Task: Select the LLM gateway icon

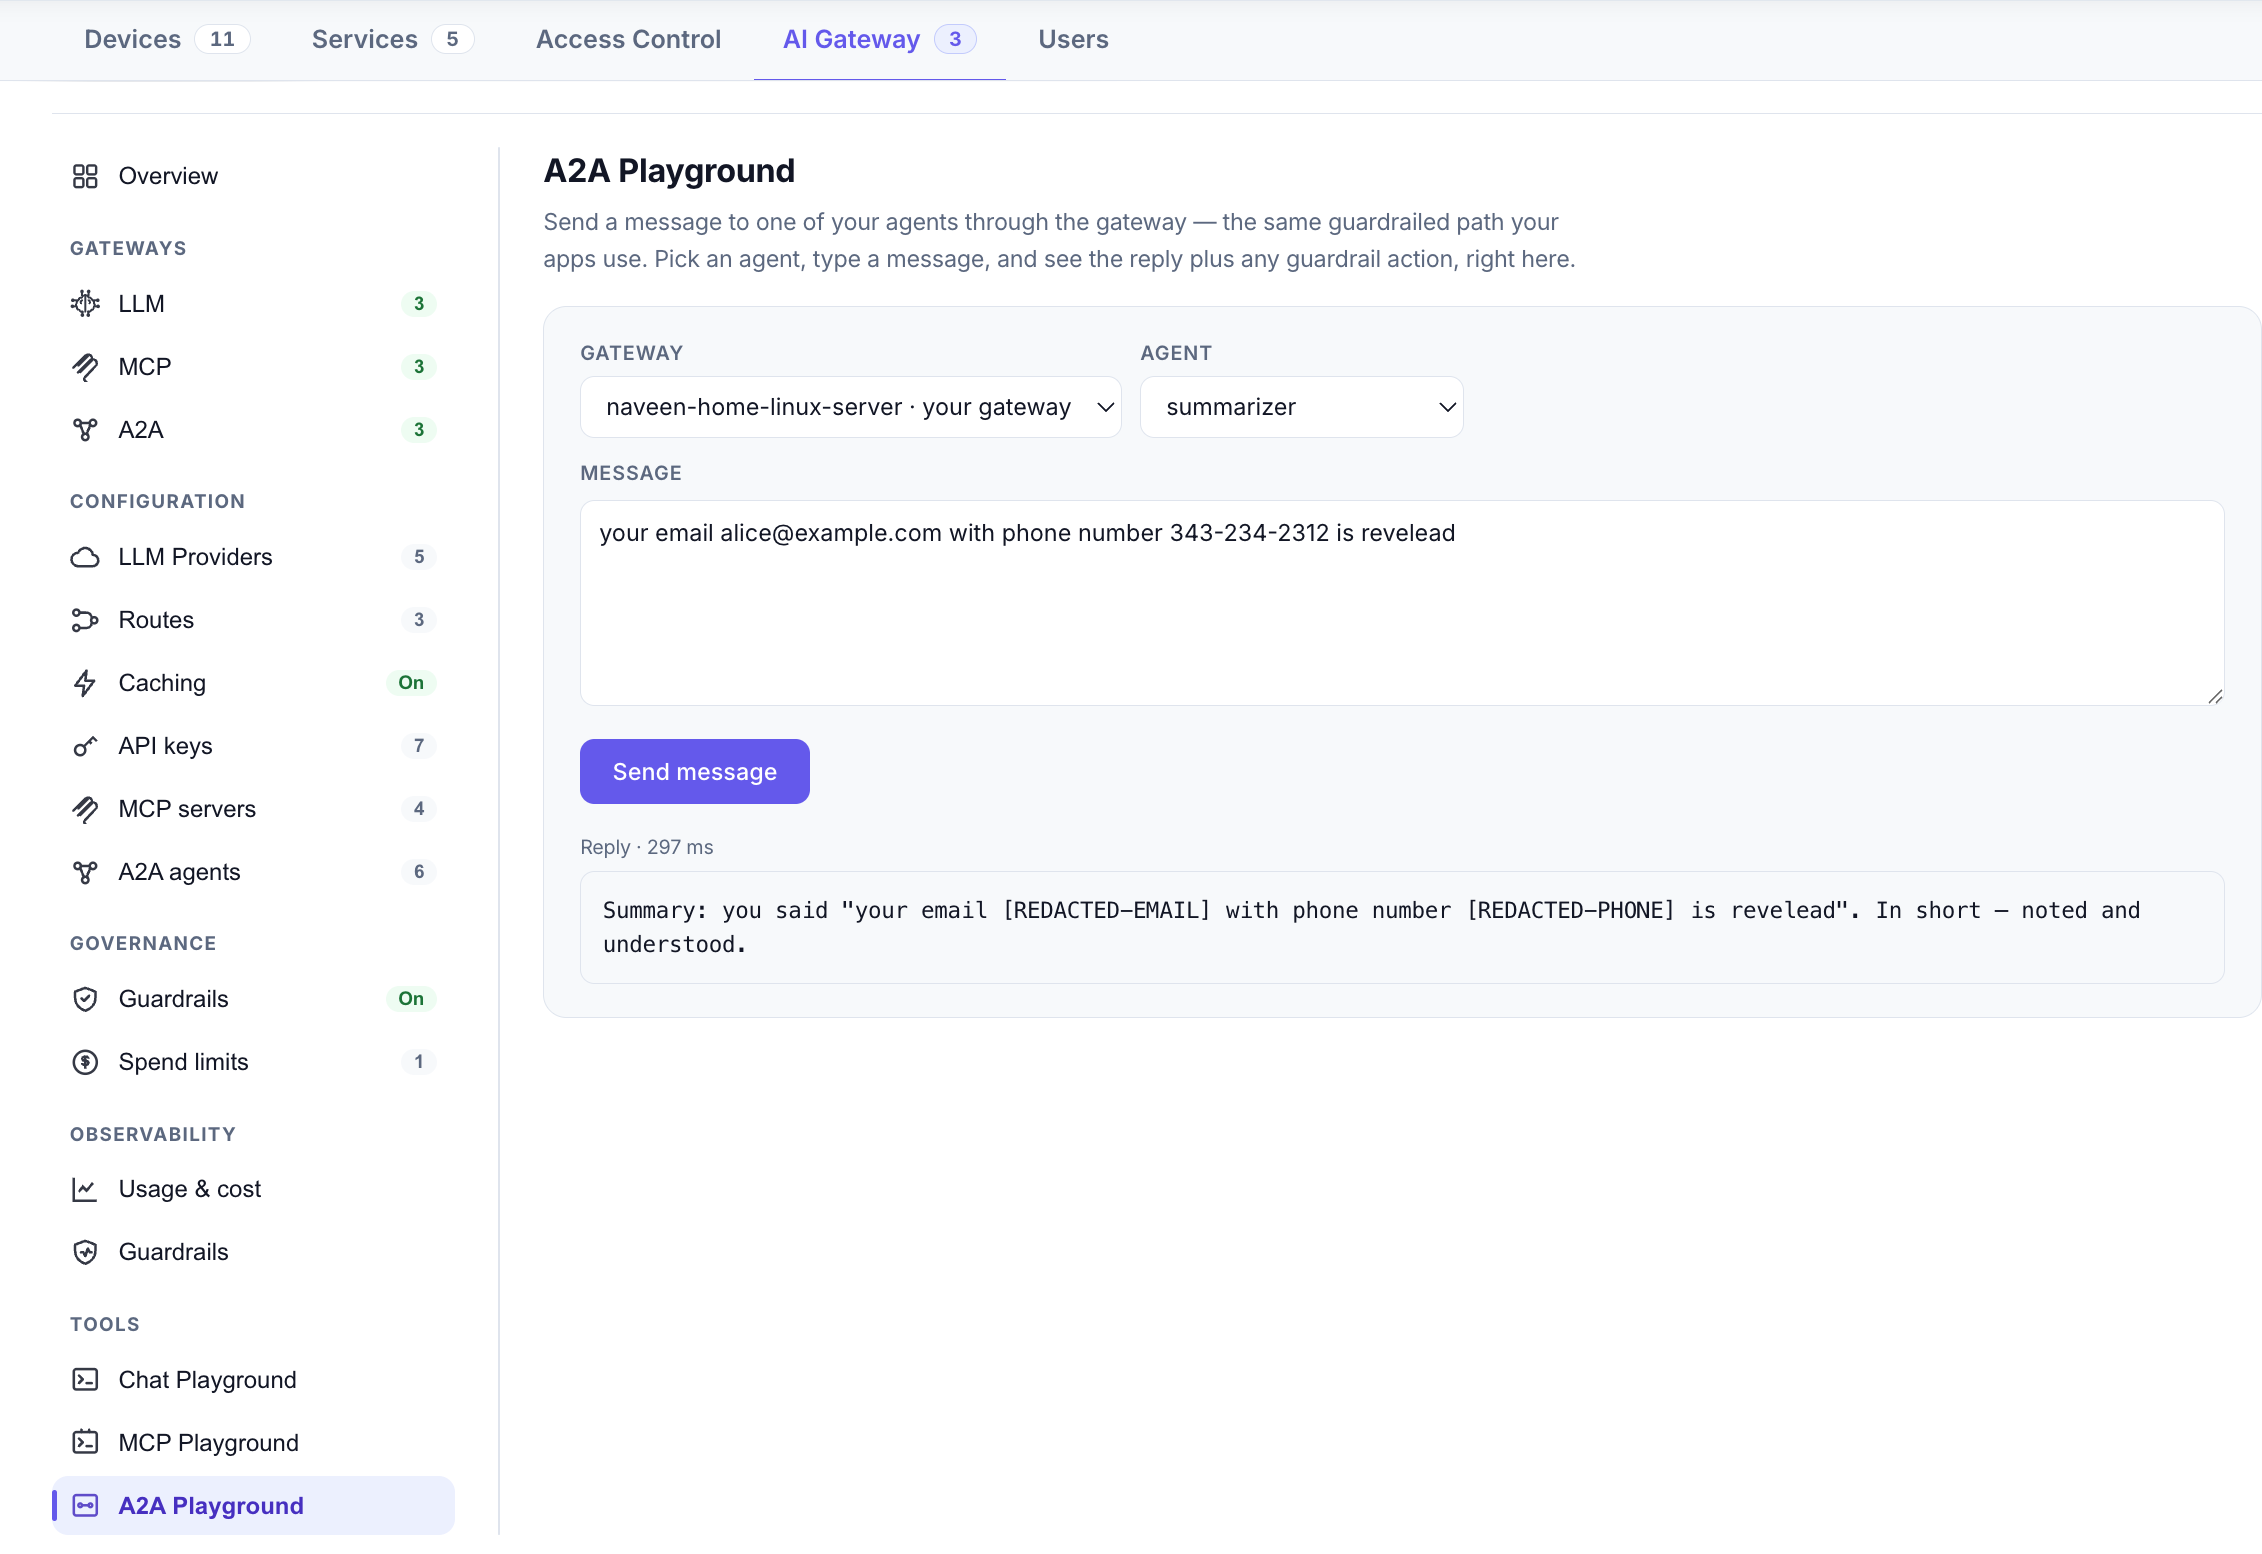Action: point(85,303)
